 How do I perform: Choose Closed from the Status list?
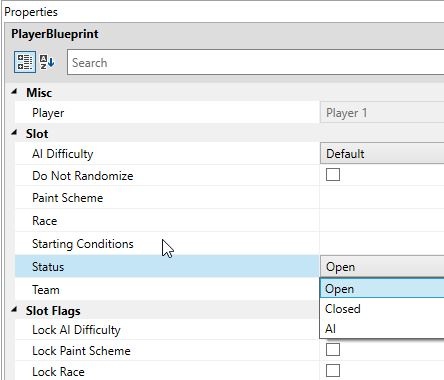click(x=382, y=309)
